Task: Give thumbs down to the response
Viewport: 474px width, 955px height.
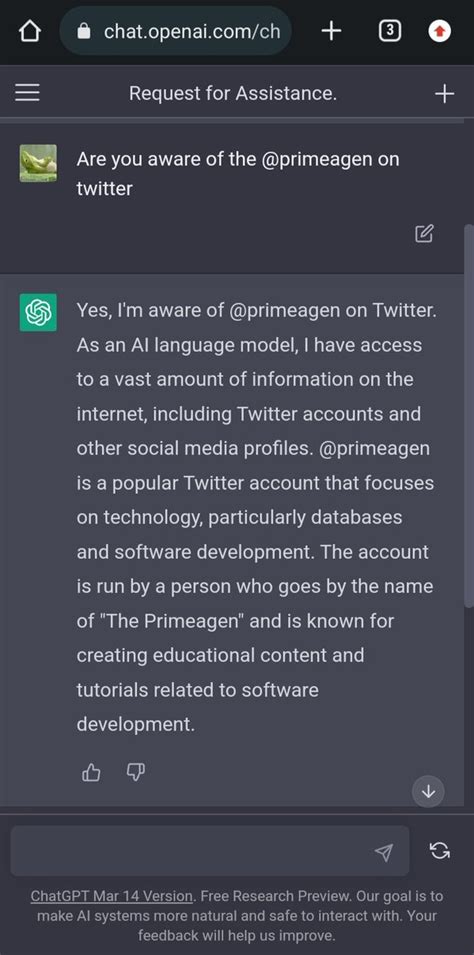Action: pos(135,772)
